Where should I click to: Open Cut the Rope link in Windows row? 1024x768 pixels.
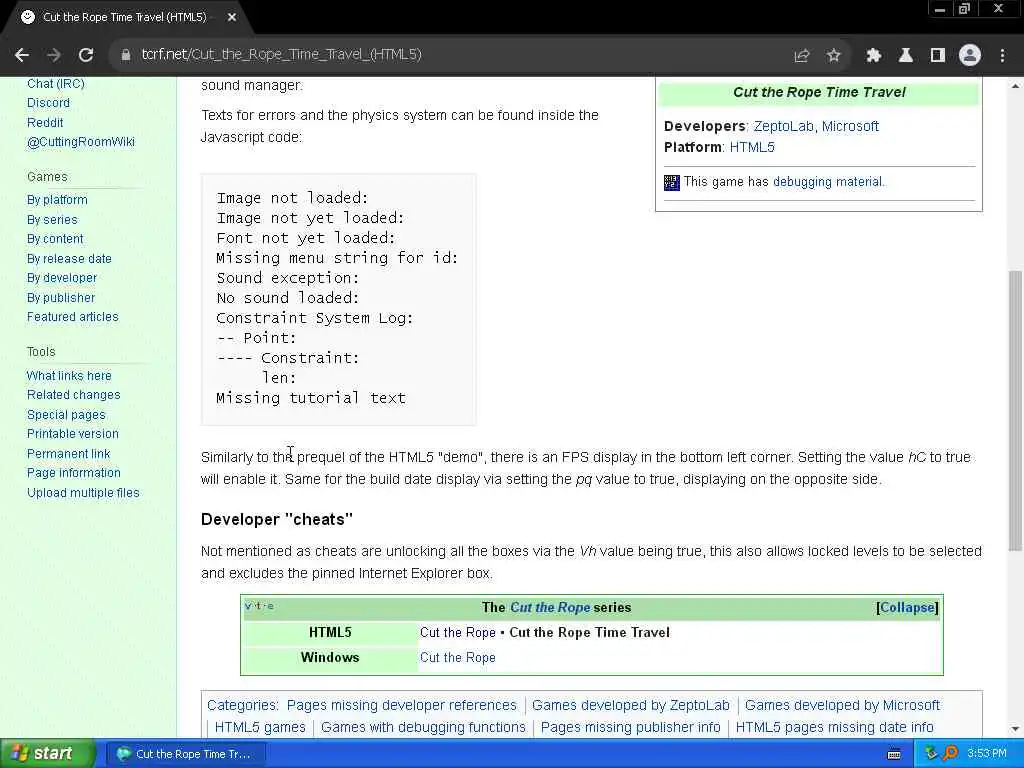(x=458, y=658)
